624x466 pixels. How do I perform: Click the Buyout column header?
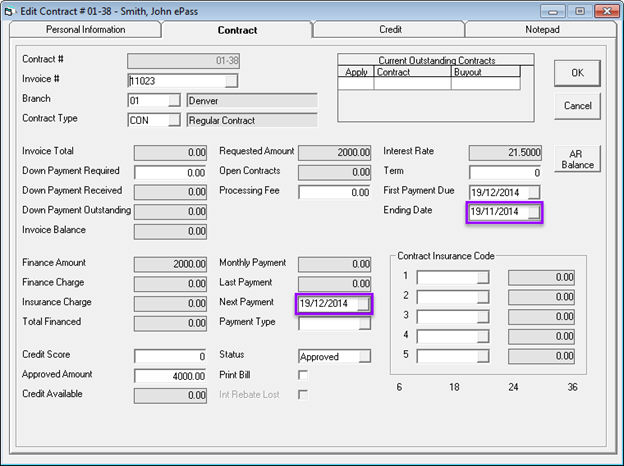pos(486,72)
